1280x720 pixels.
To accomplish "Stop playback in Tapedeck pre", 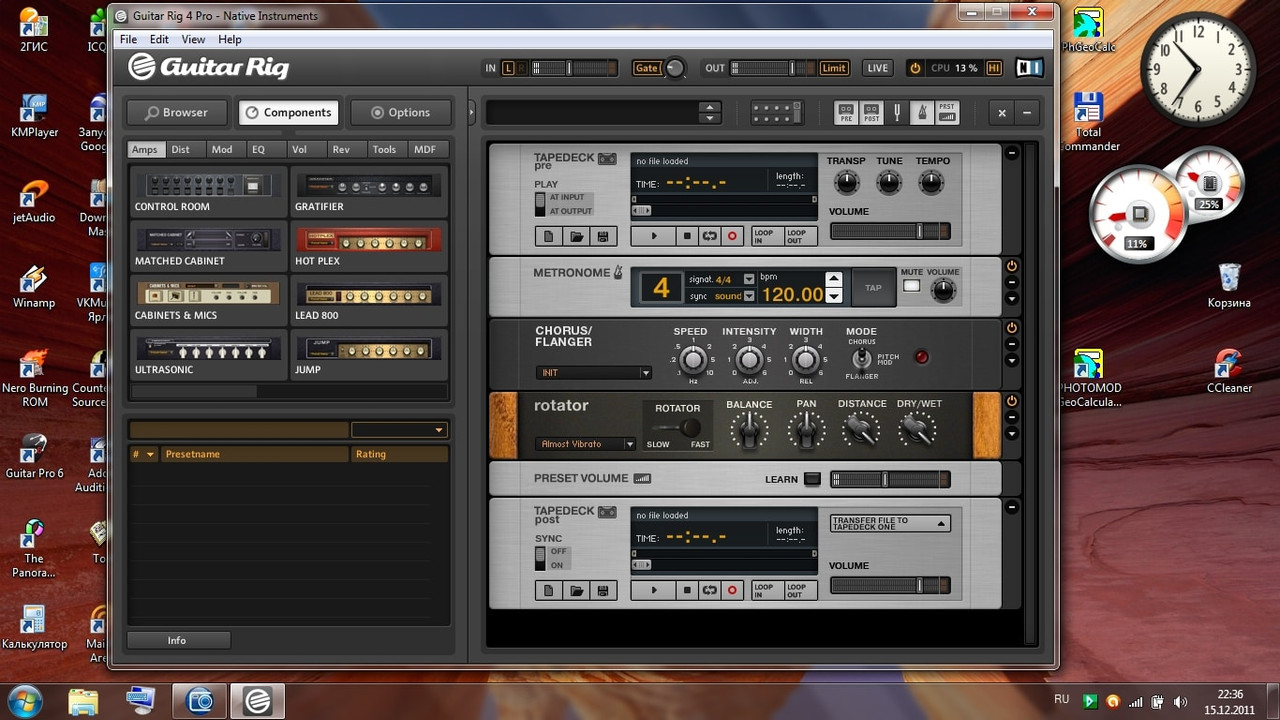I will click(x=686, y=236).
